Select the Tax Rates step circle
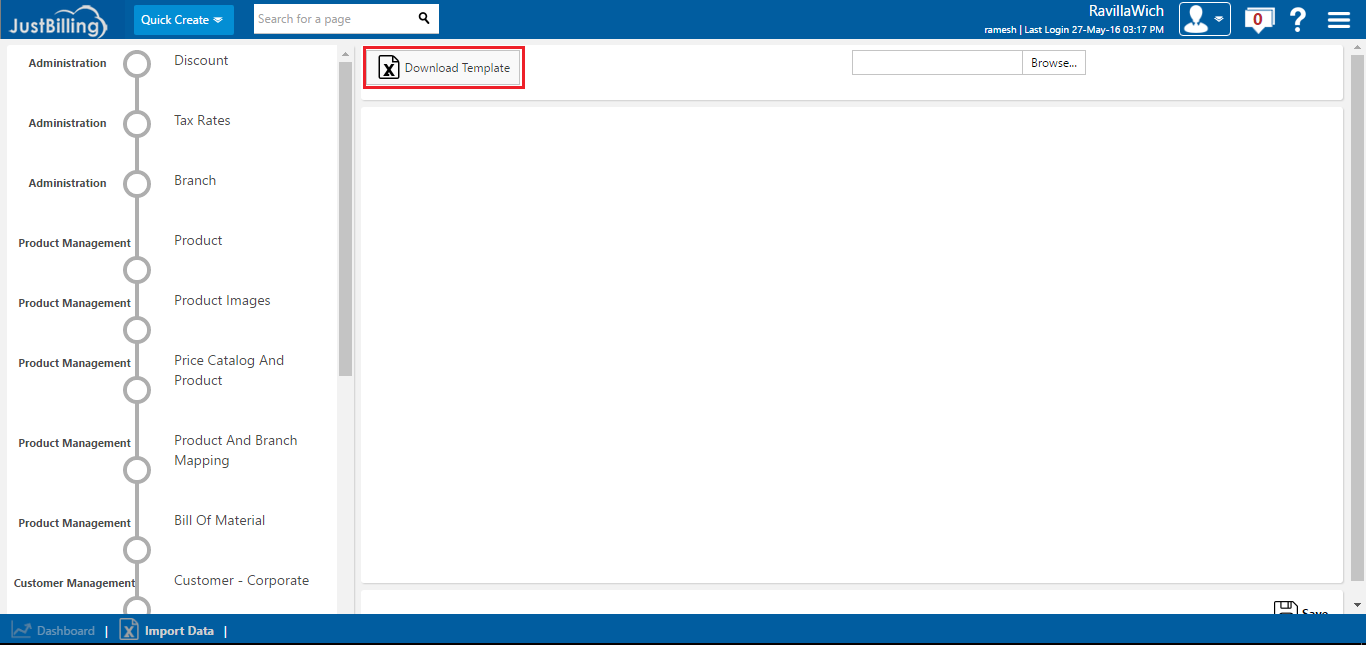1366x645 pixels. 137,124
